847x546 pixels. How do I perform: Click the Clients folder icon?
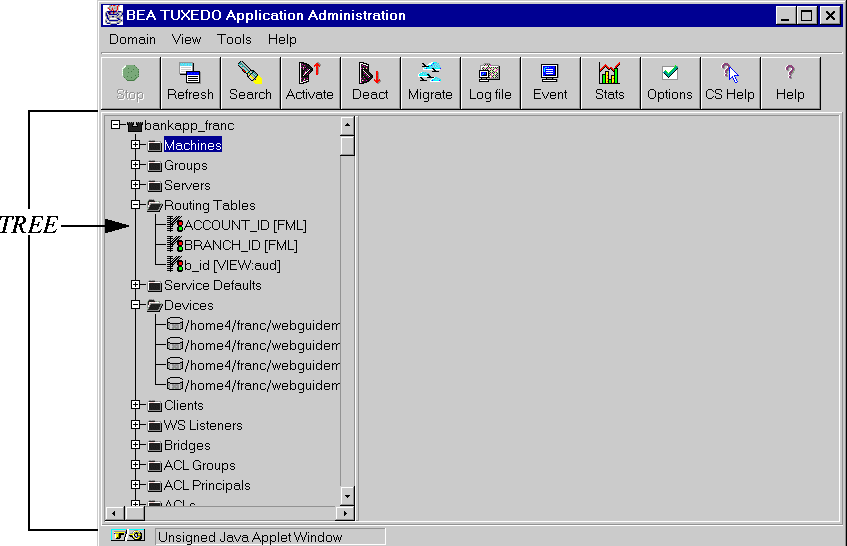point(155,406)
